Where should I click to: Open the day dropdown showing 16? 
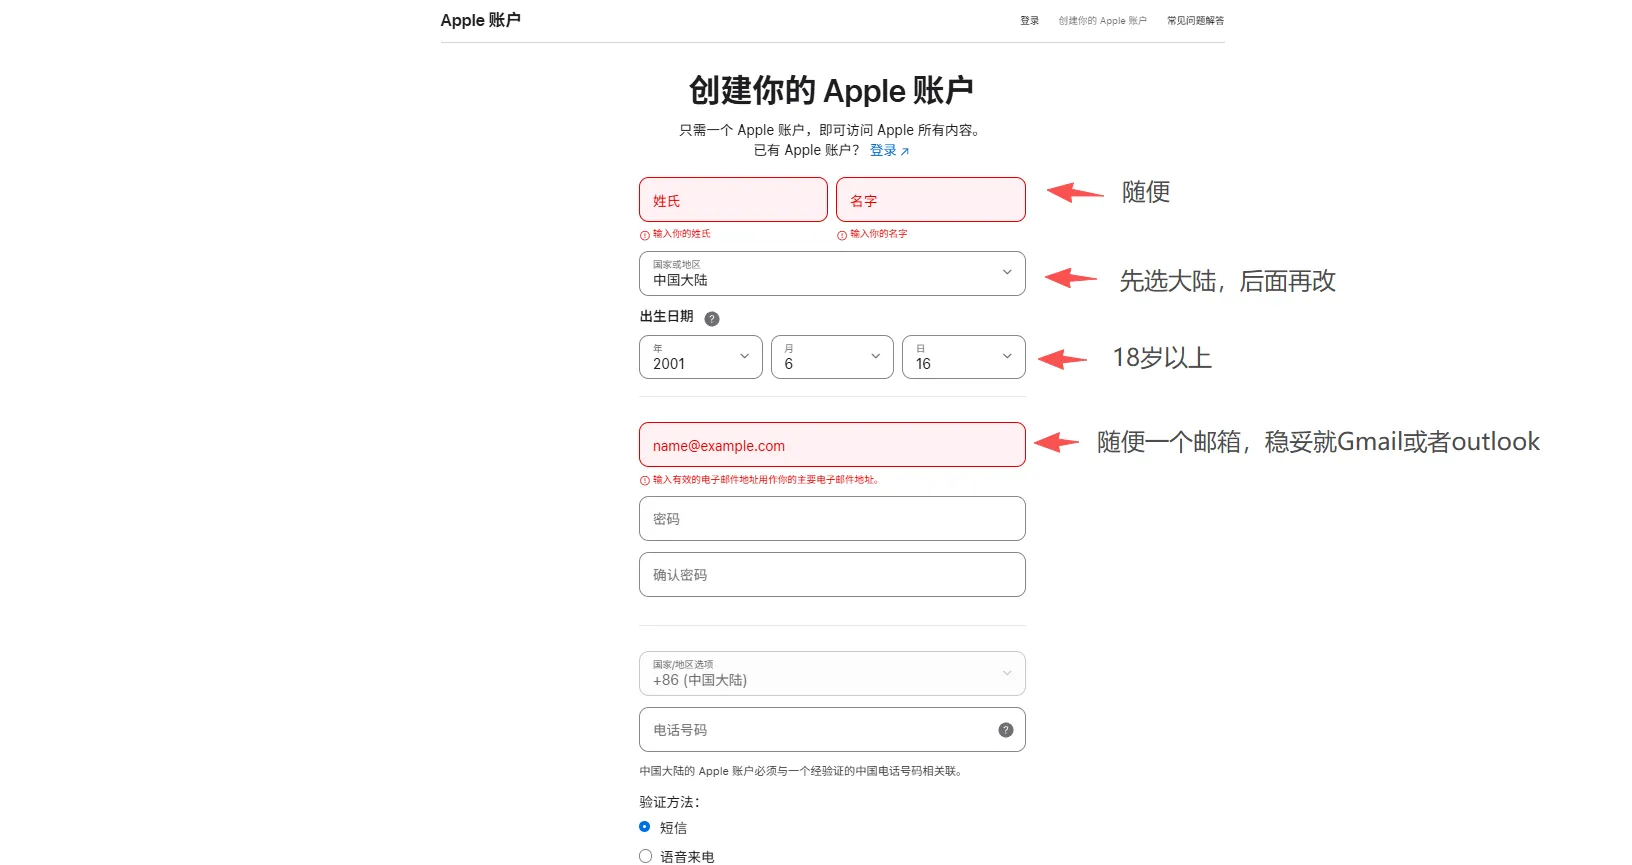coord(964,357)
